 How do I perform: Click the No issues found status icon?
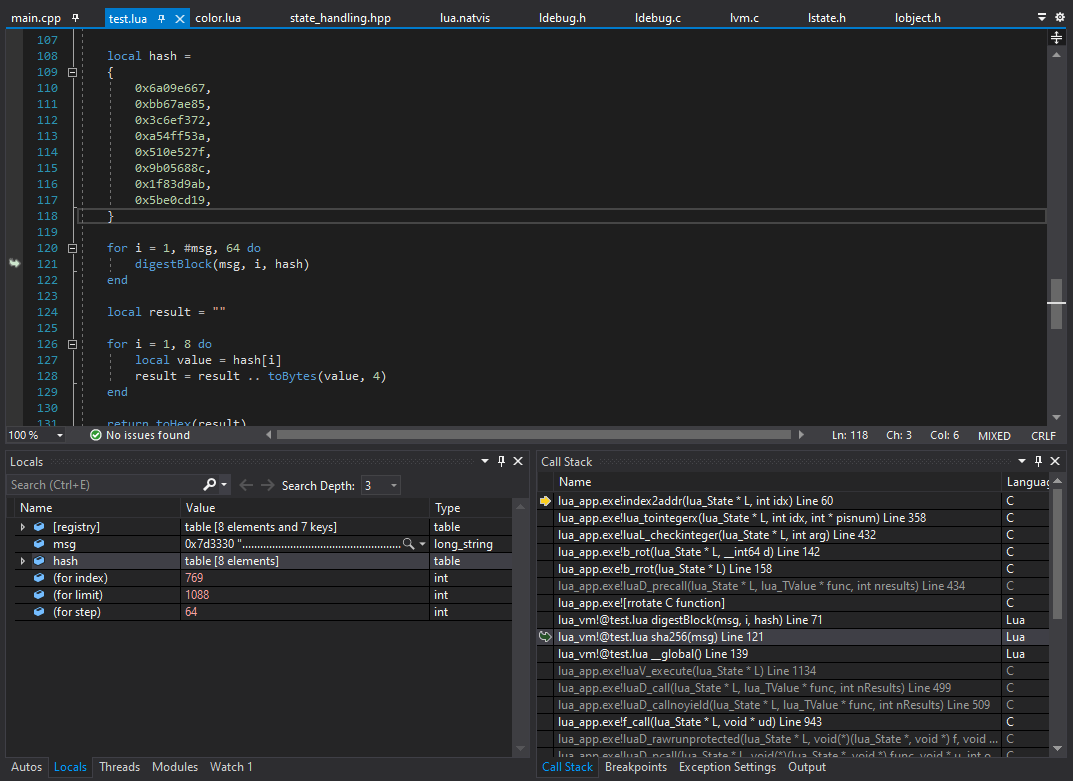(96, 436)
